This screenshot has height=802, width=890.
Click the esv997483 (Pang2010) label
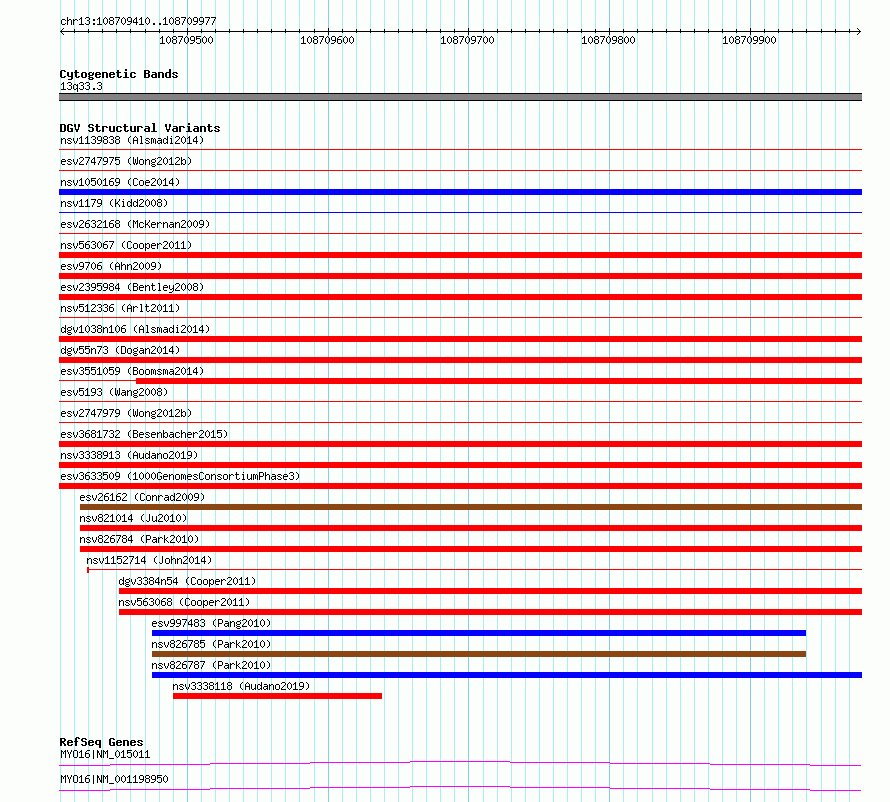pyautogui.click(x=211, y=623)
